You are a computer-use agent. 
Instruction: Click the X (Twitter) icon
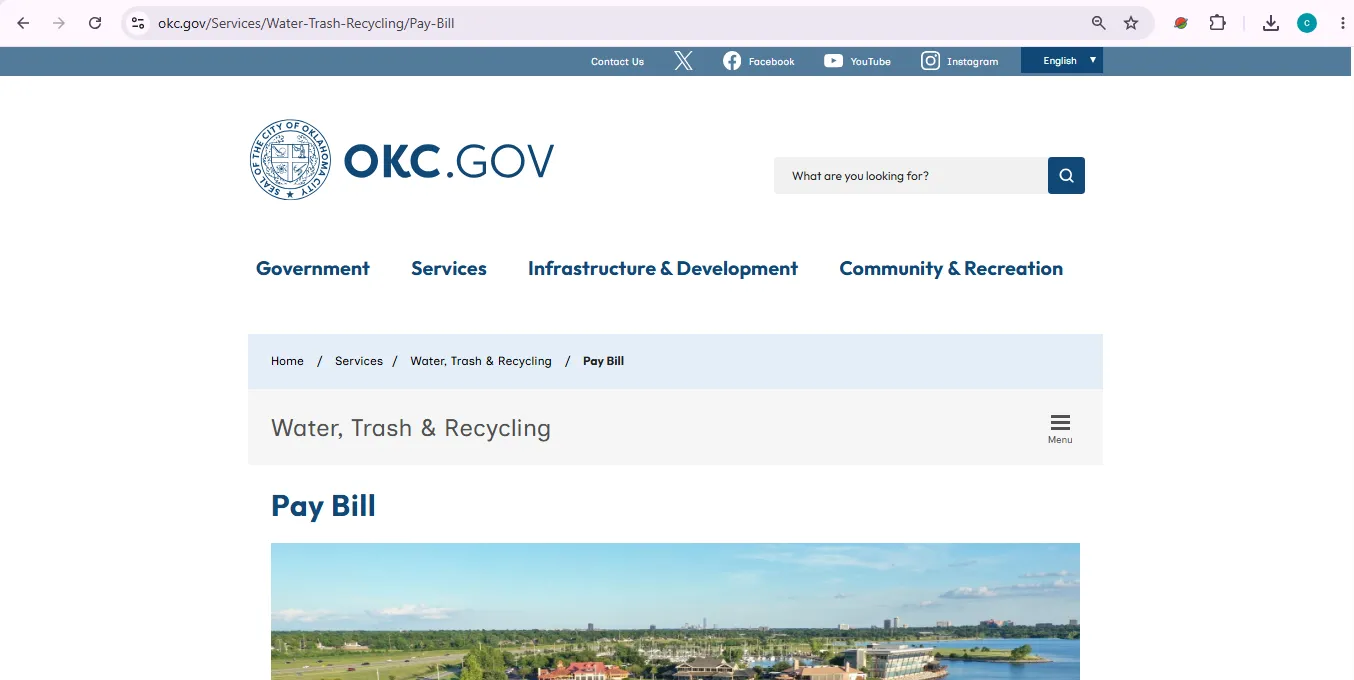click(683, 61)
